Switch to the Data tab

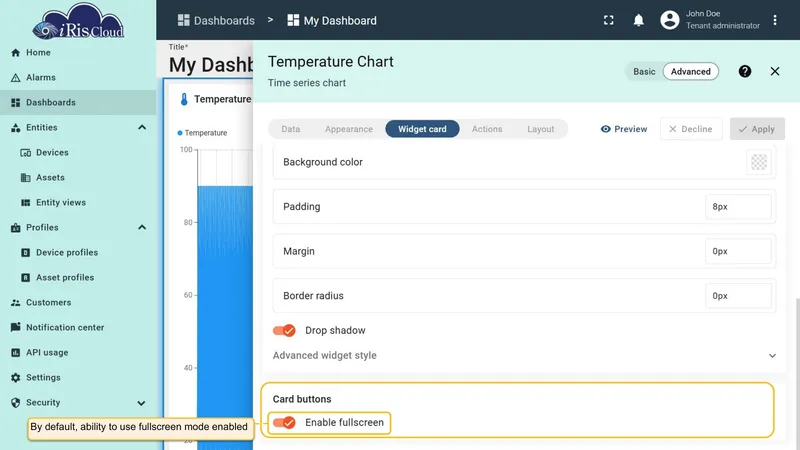coord(291,129)
